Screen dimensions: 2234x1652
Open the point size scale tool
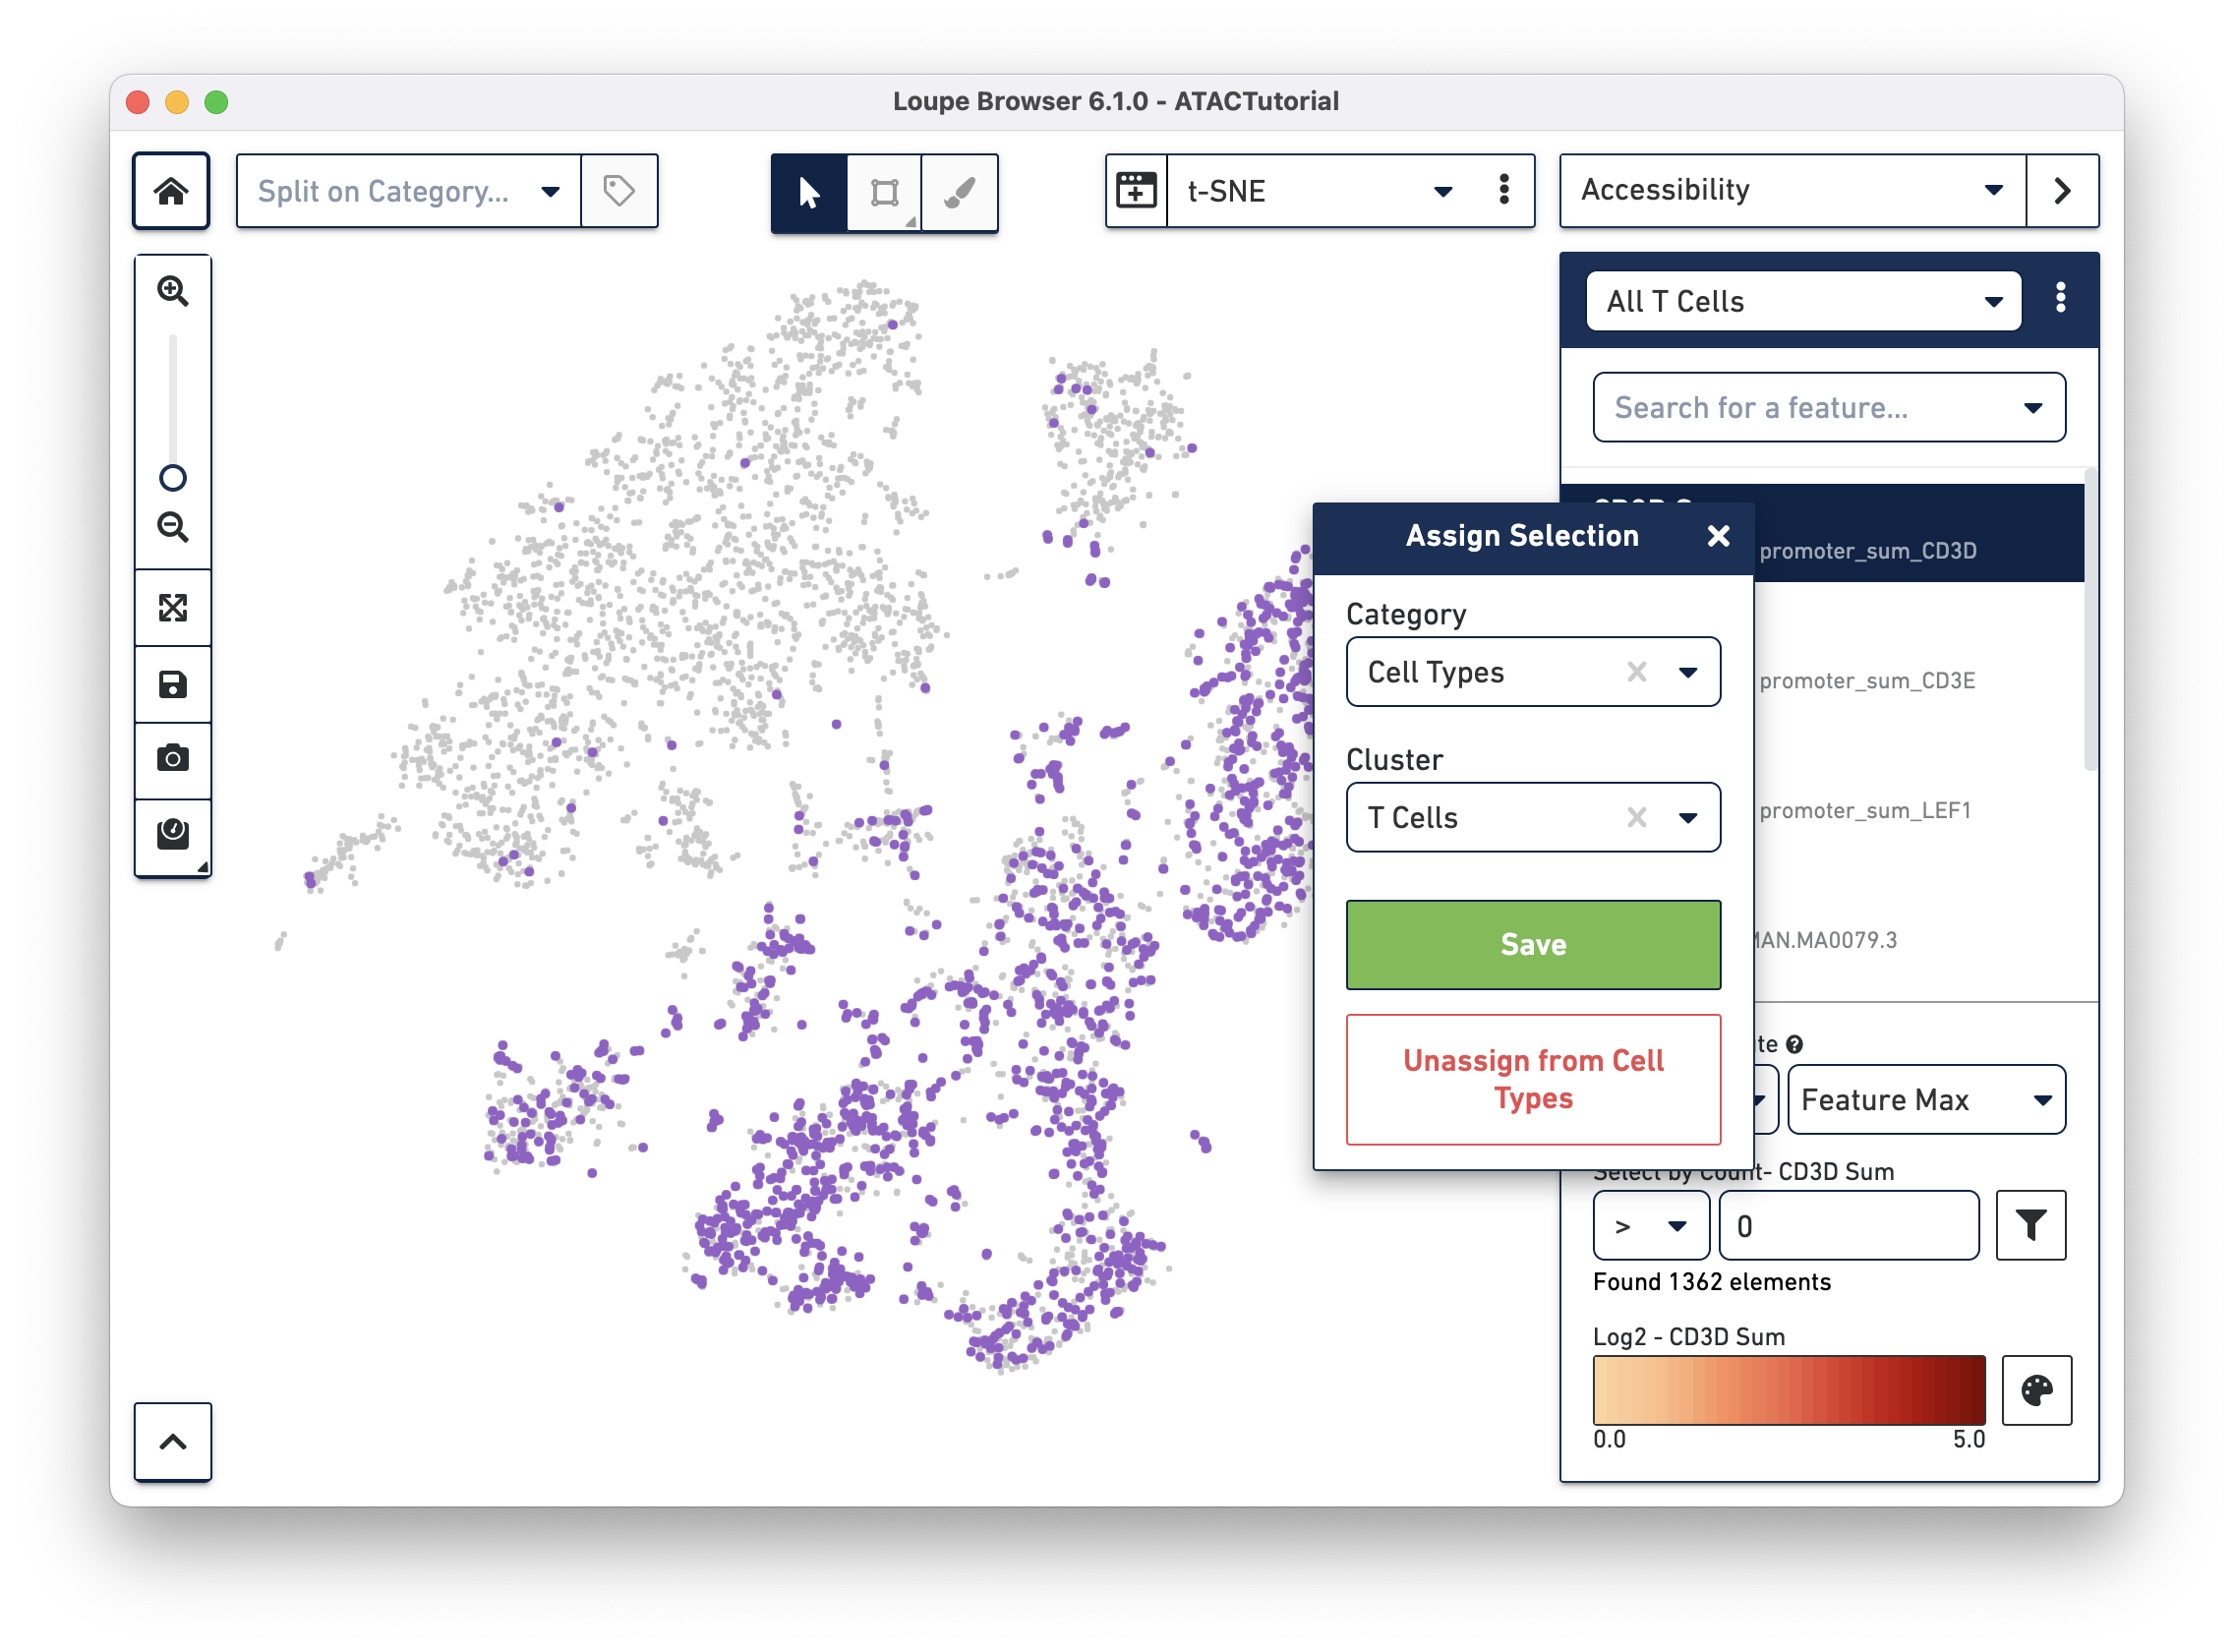[x=173, y=836]
